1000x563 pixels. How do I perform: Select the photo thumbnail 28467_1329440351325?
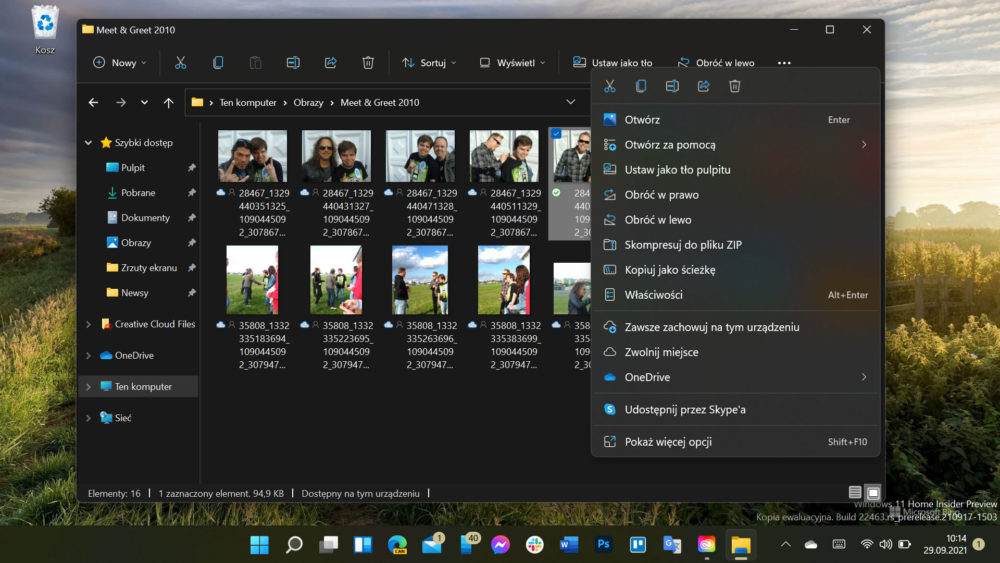(253, 156)
